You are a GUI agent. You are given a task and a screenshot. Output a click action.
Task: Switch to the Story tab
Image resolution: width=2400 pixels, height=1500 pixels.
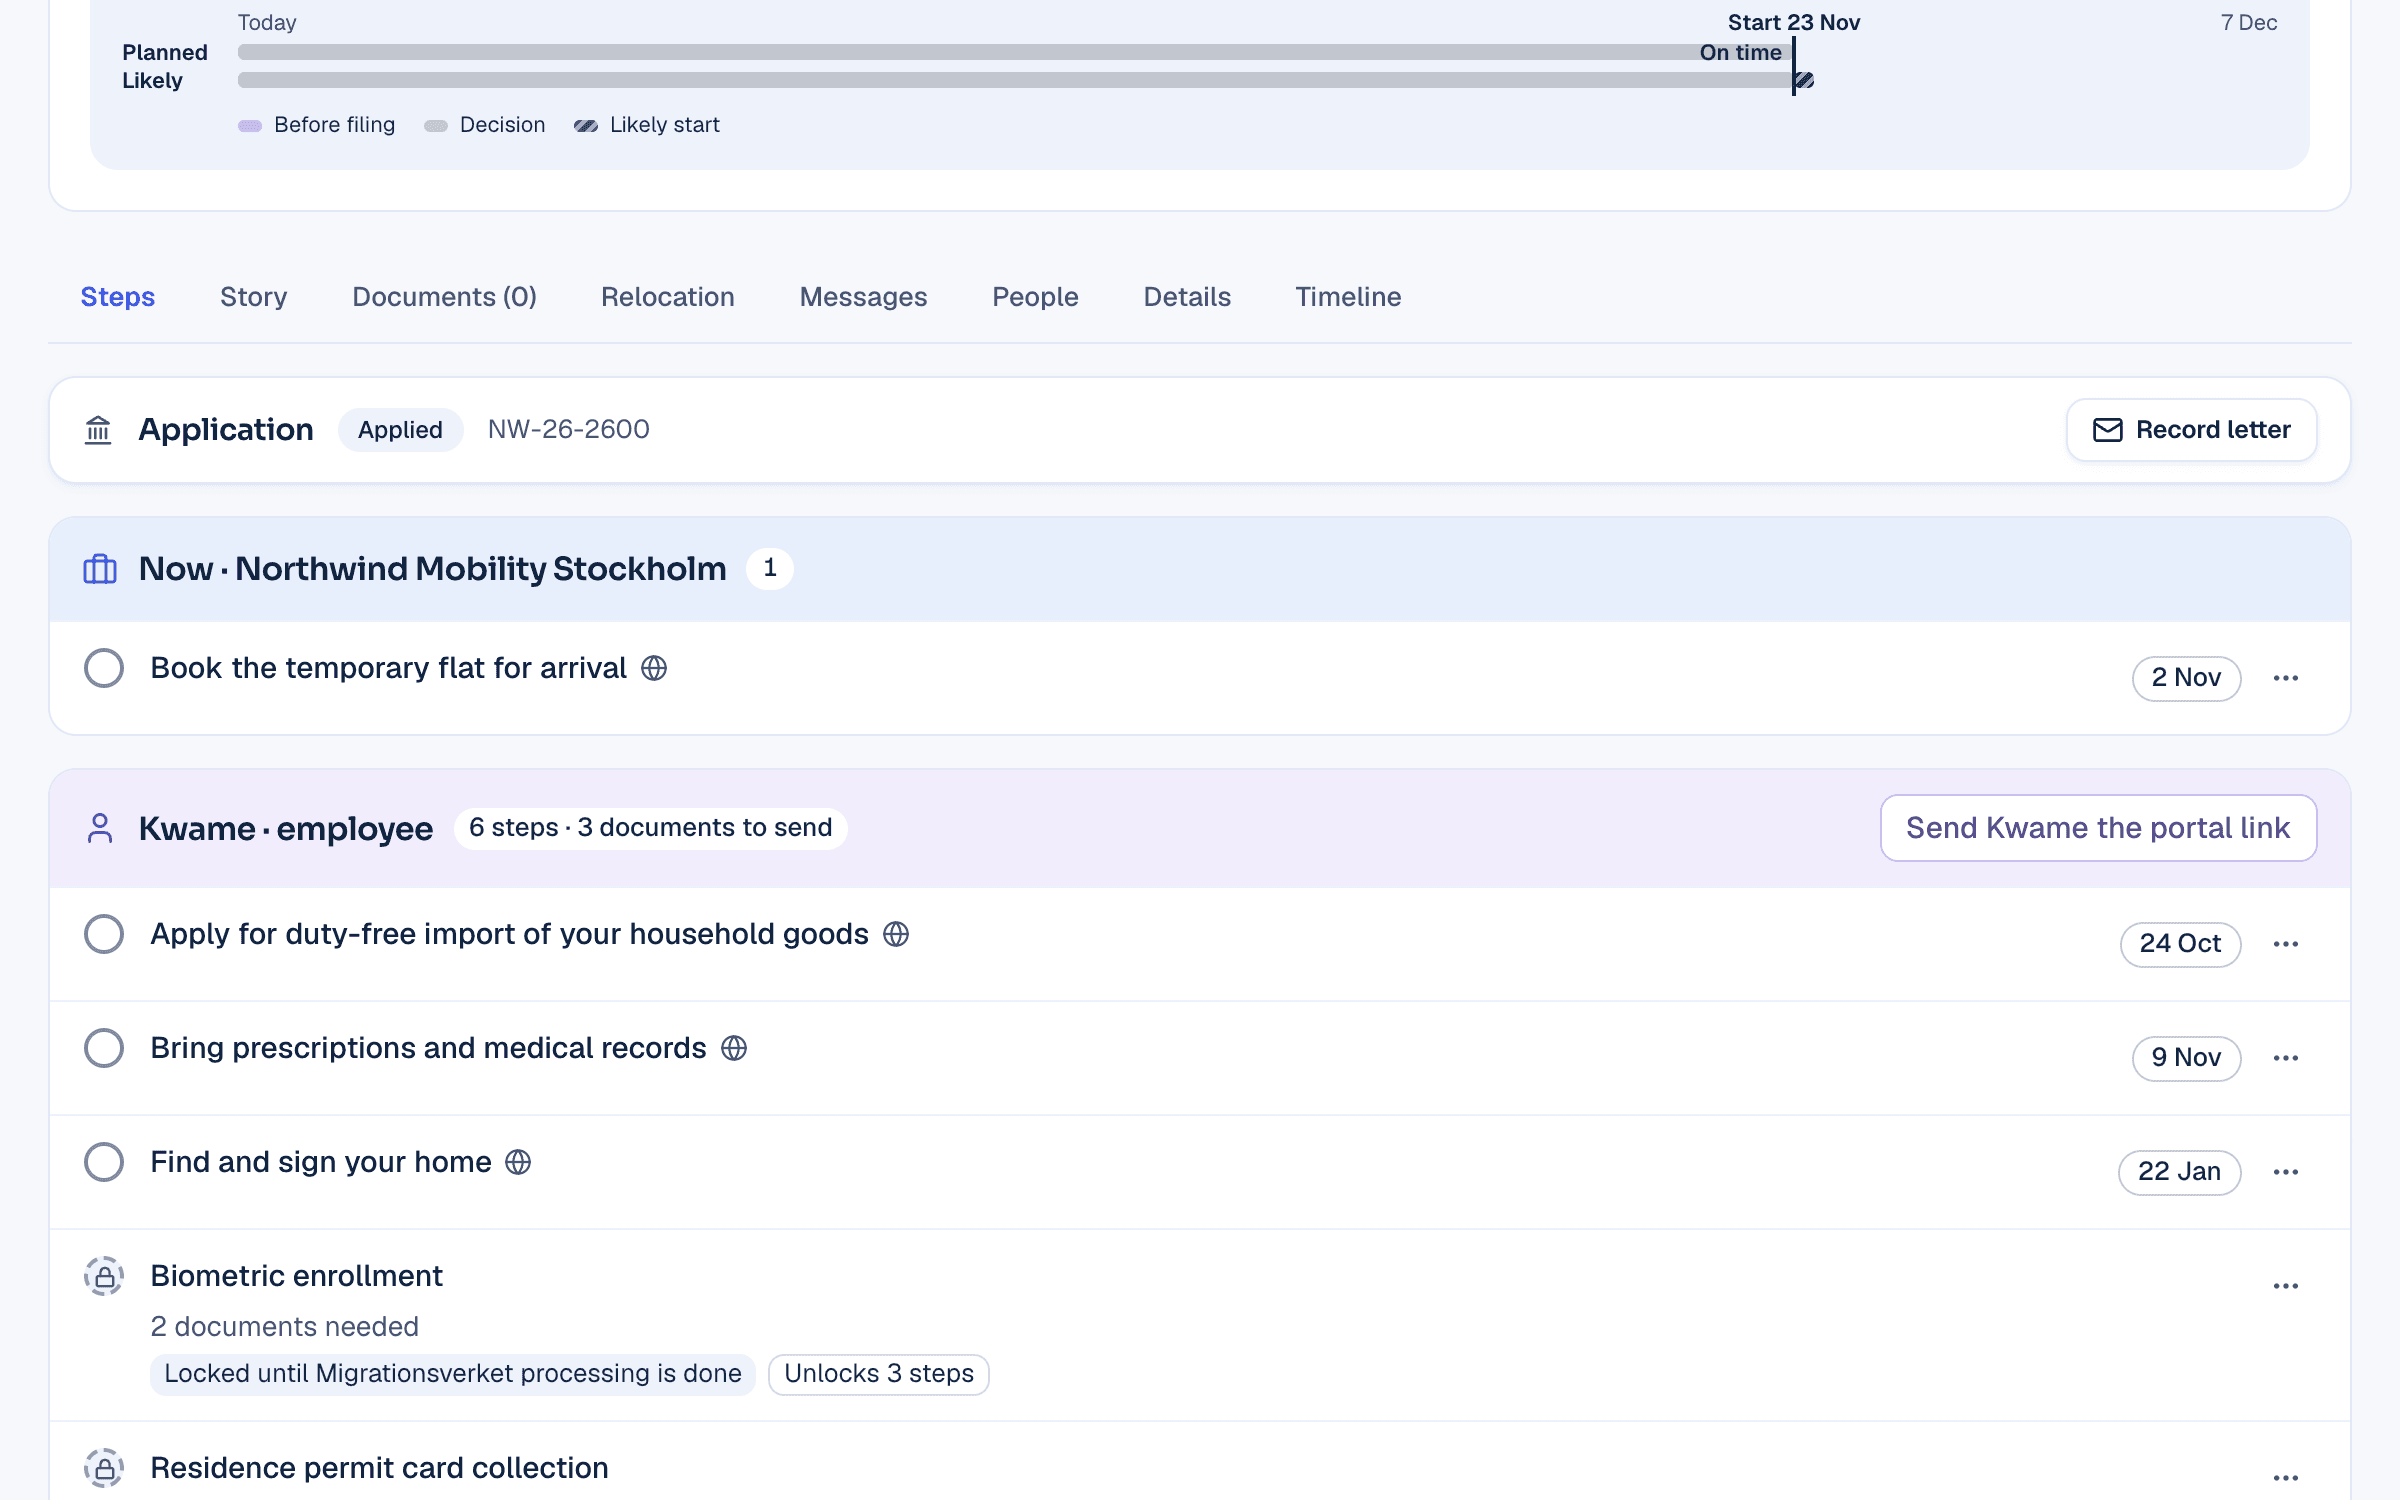254,297
